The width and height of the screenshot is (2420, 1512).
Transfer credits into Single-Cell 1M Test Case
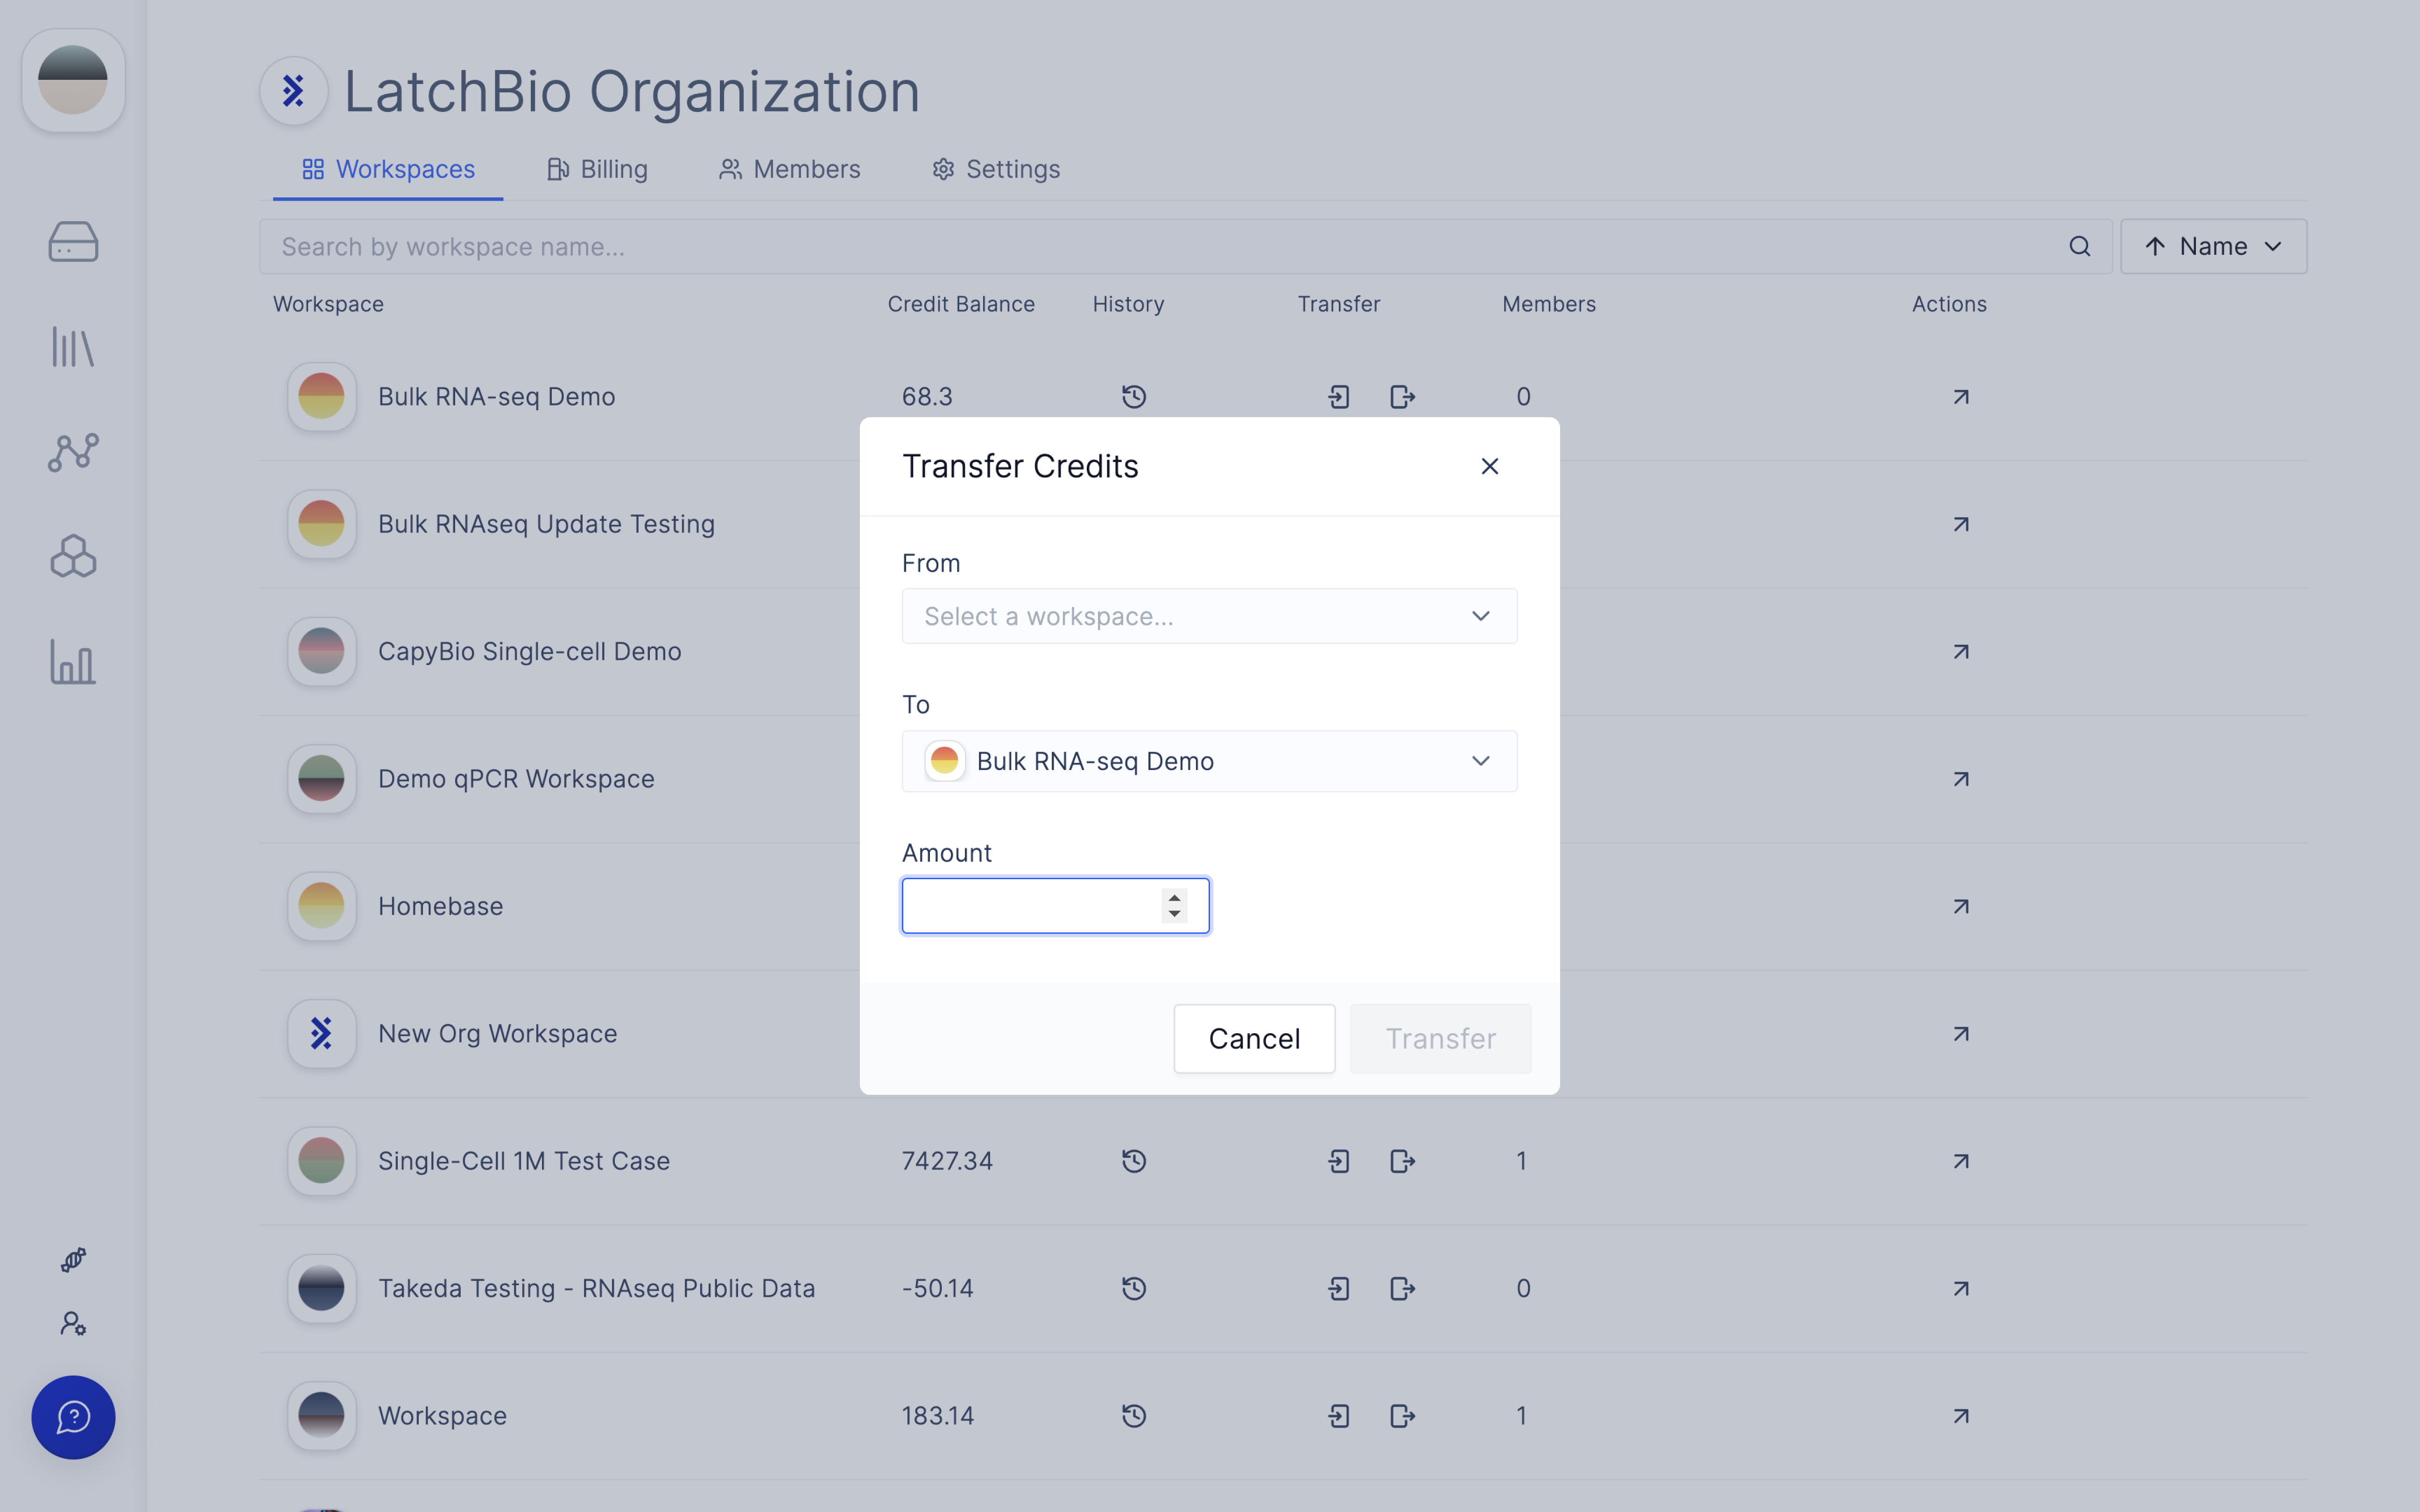[x=1339, y=1161]
